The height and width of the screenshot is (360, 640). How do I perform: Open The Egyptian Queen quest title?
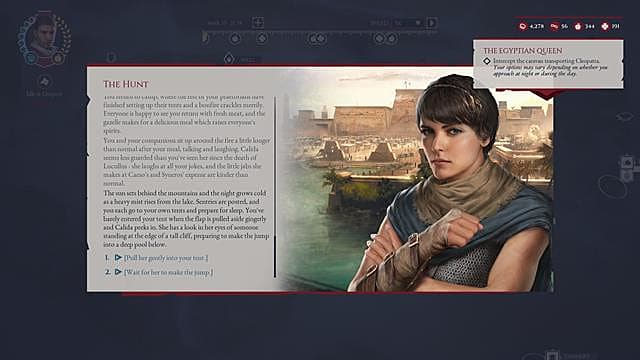[x=522, y=51]
